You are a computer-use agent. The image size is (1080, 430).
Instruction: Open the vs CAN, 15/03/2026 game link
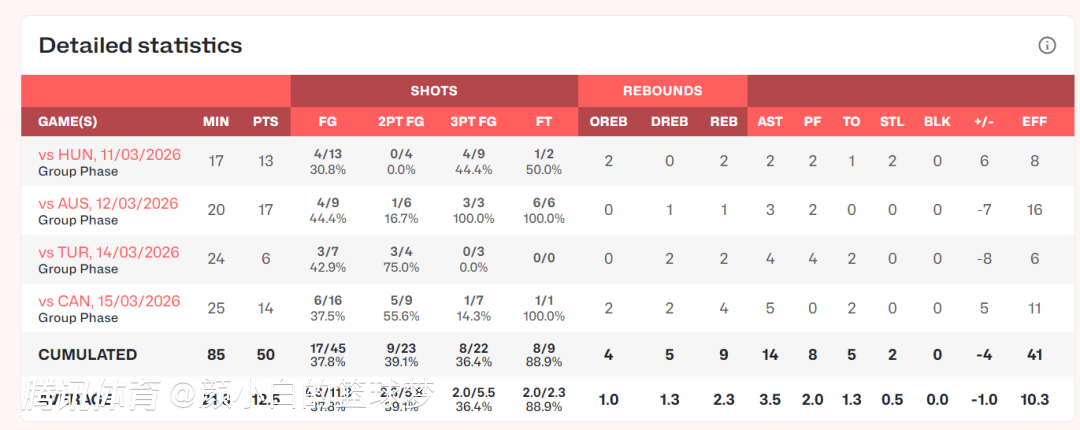point(109,301)
